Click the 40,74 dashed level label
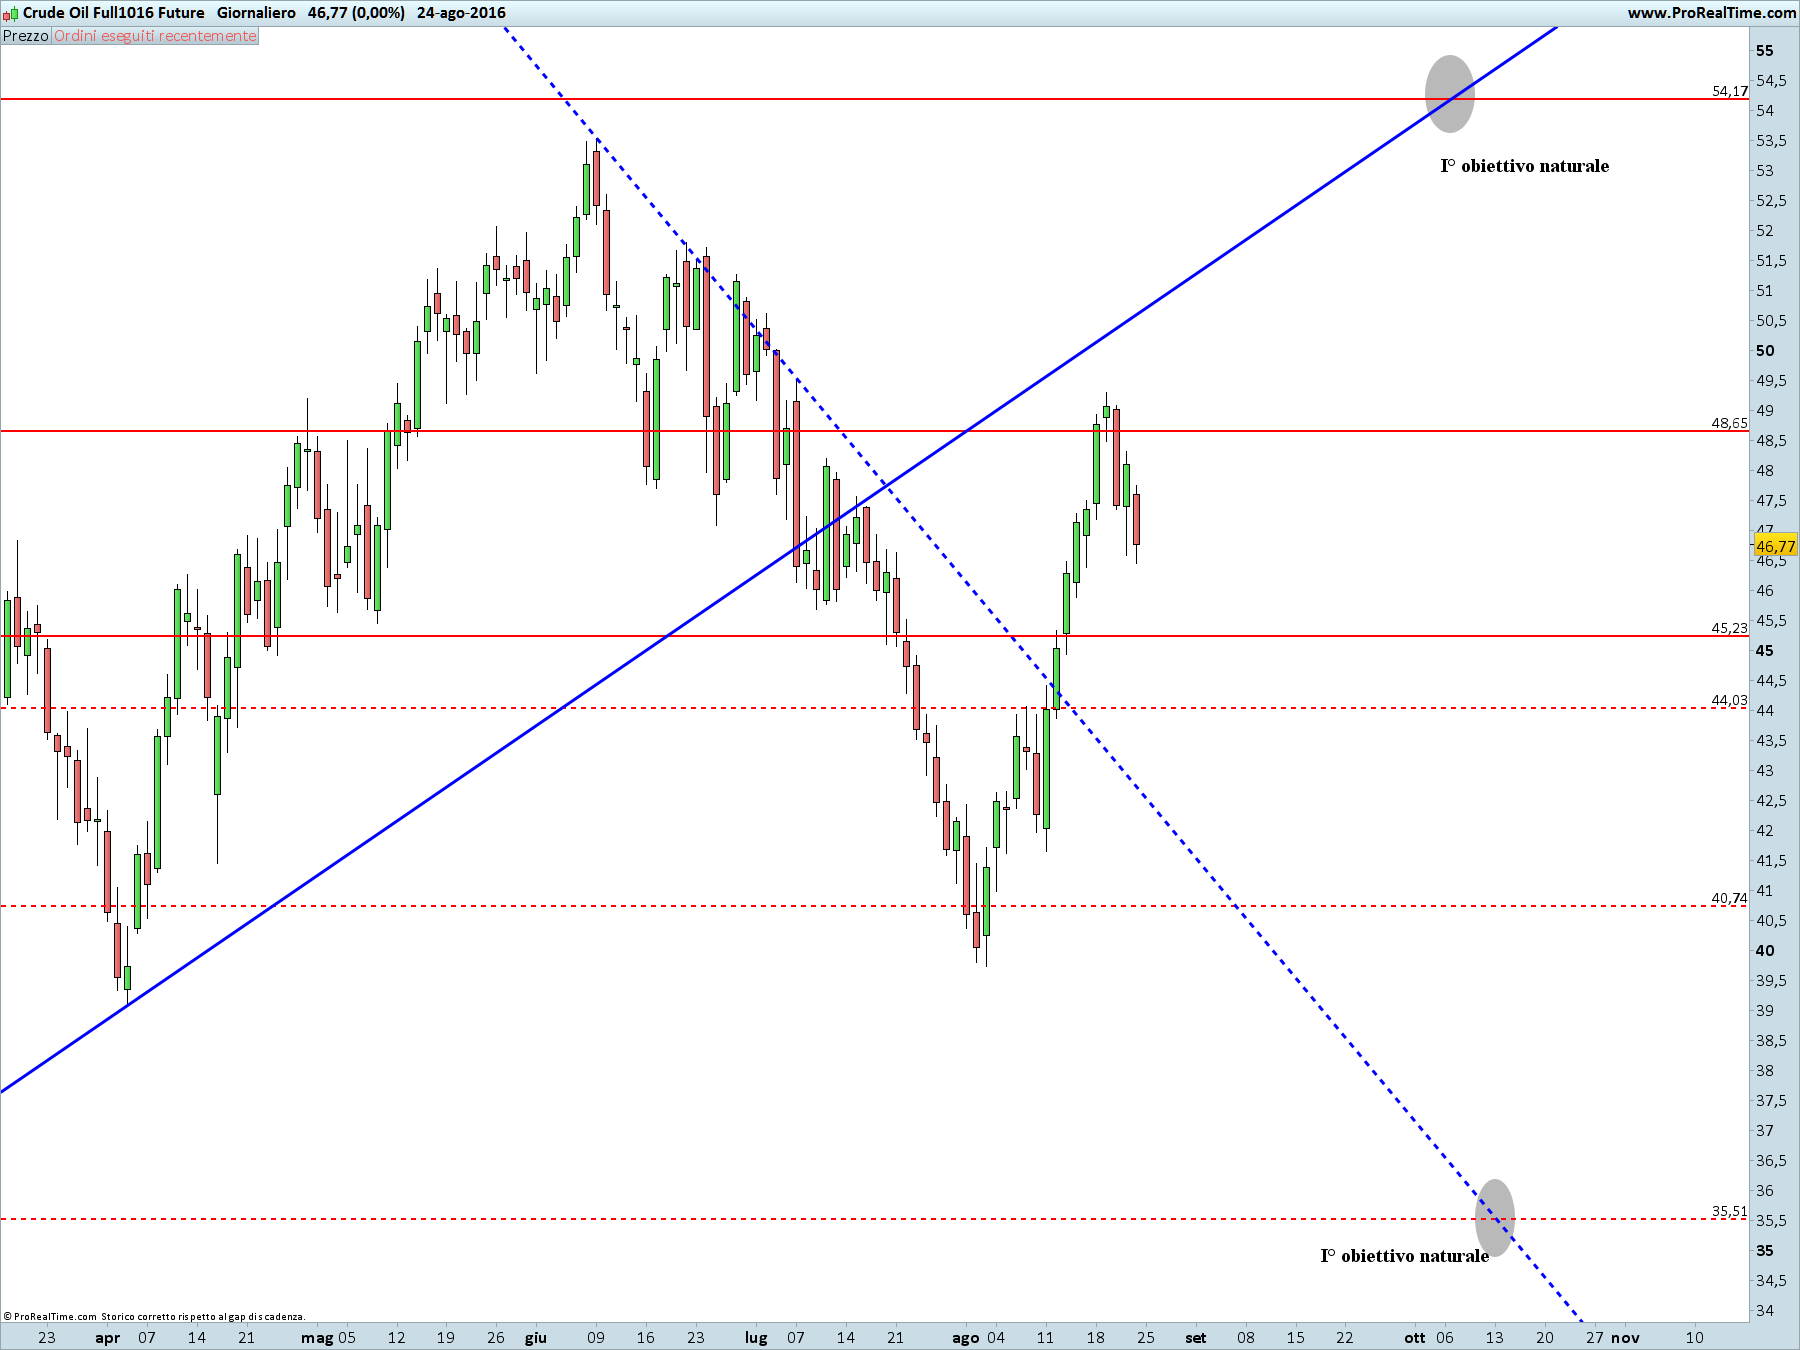This screenshot has height=1350, width=1800. click(1730, 898)
